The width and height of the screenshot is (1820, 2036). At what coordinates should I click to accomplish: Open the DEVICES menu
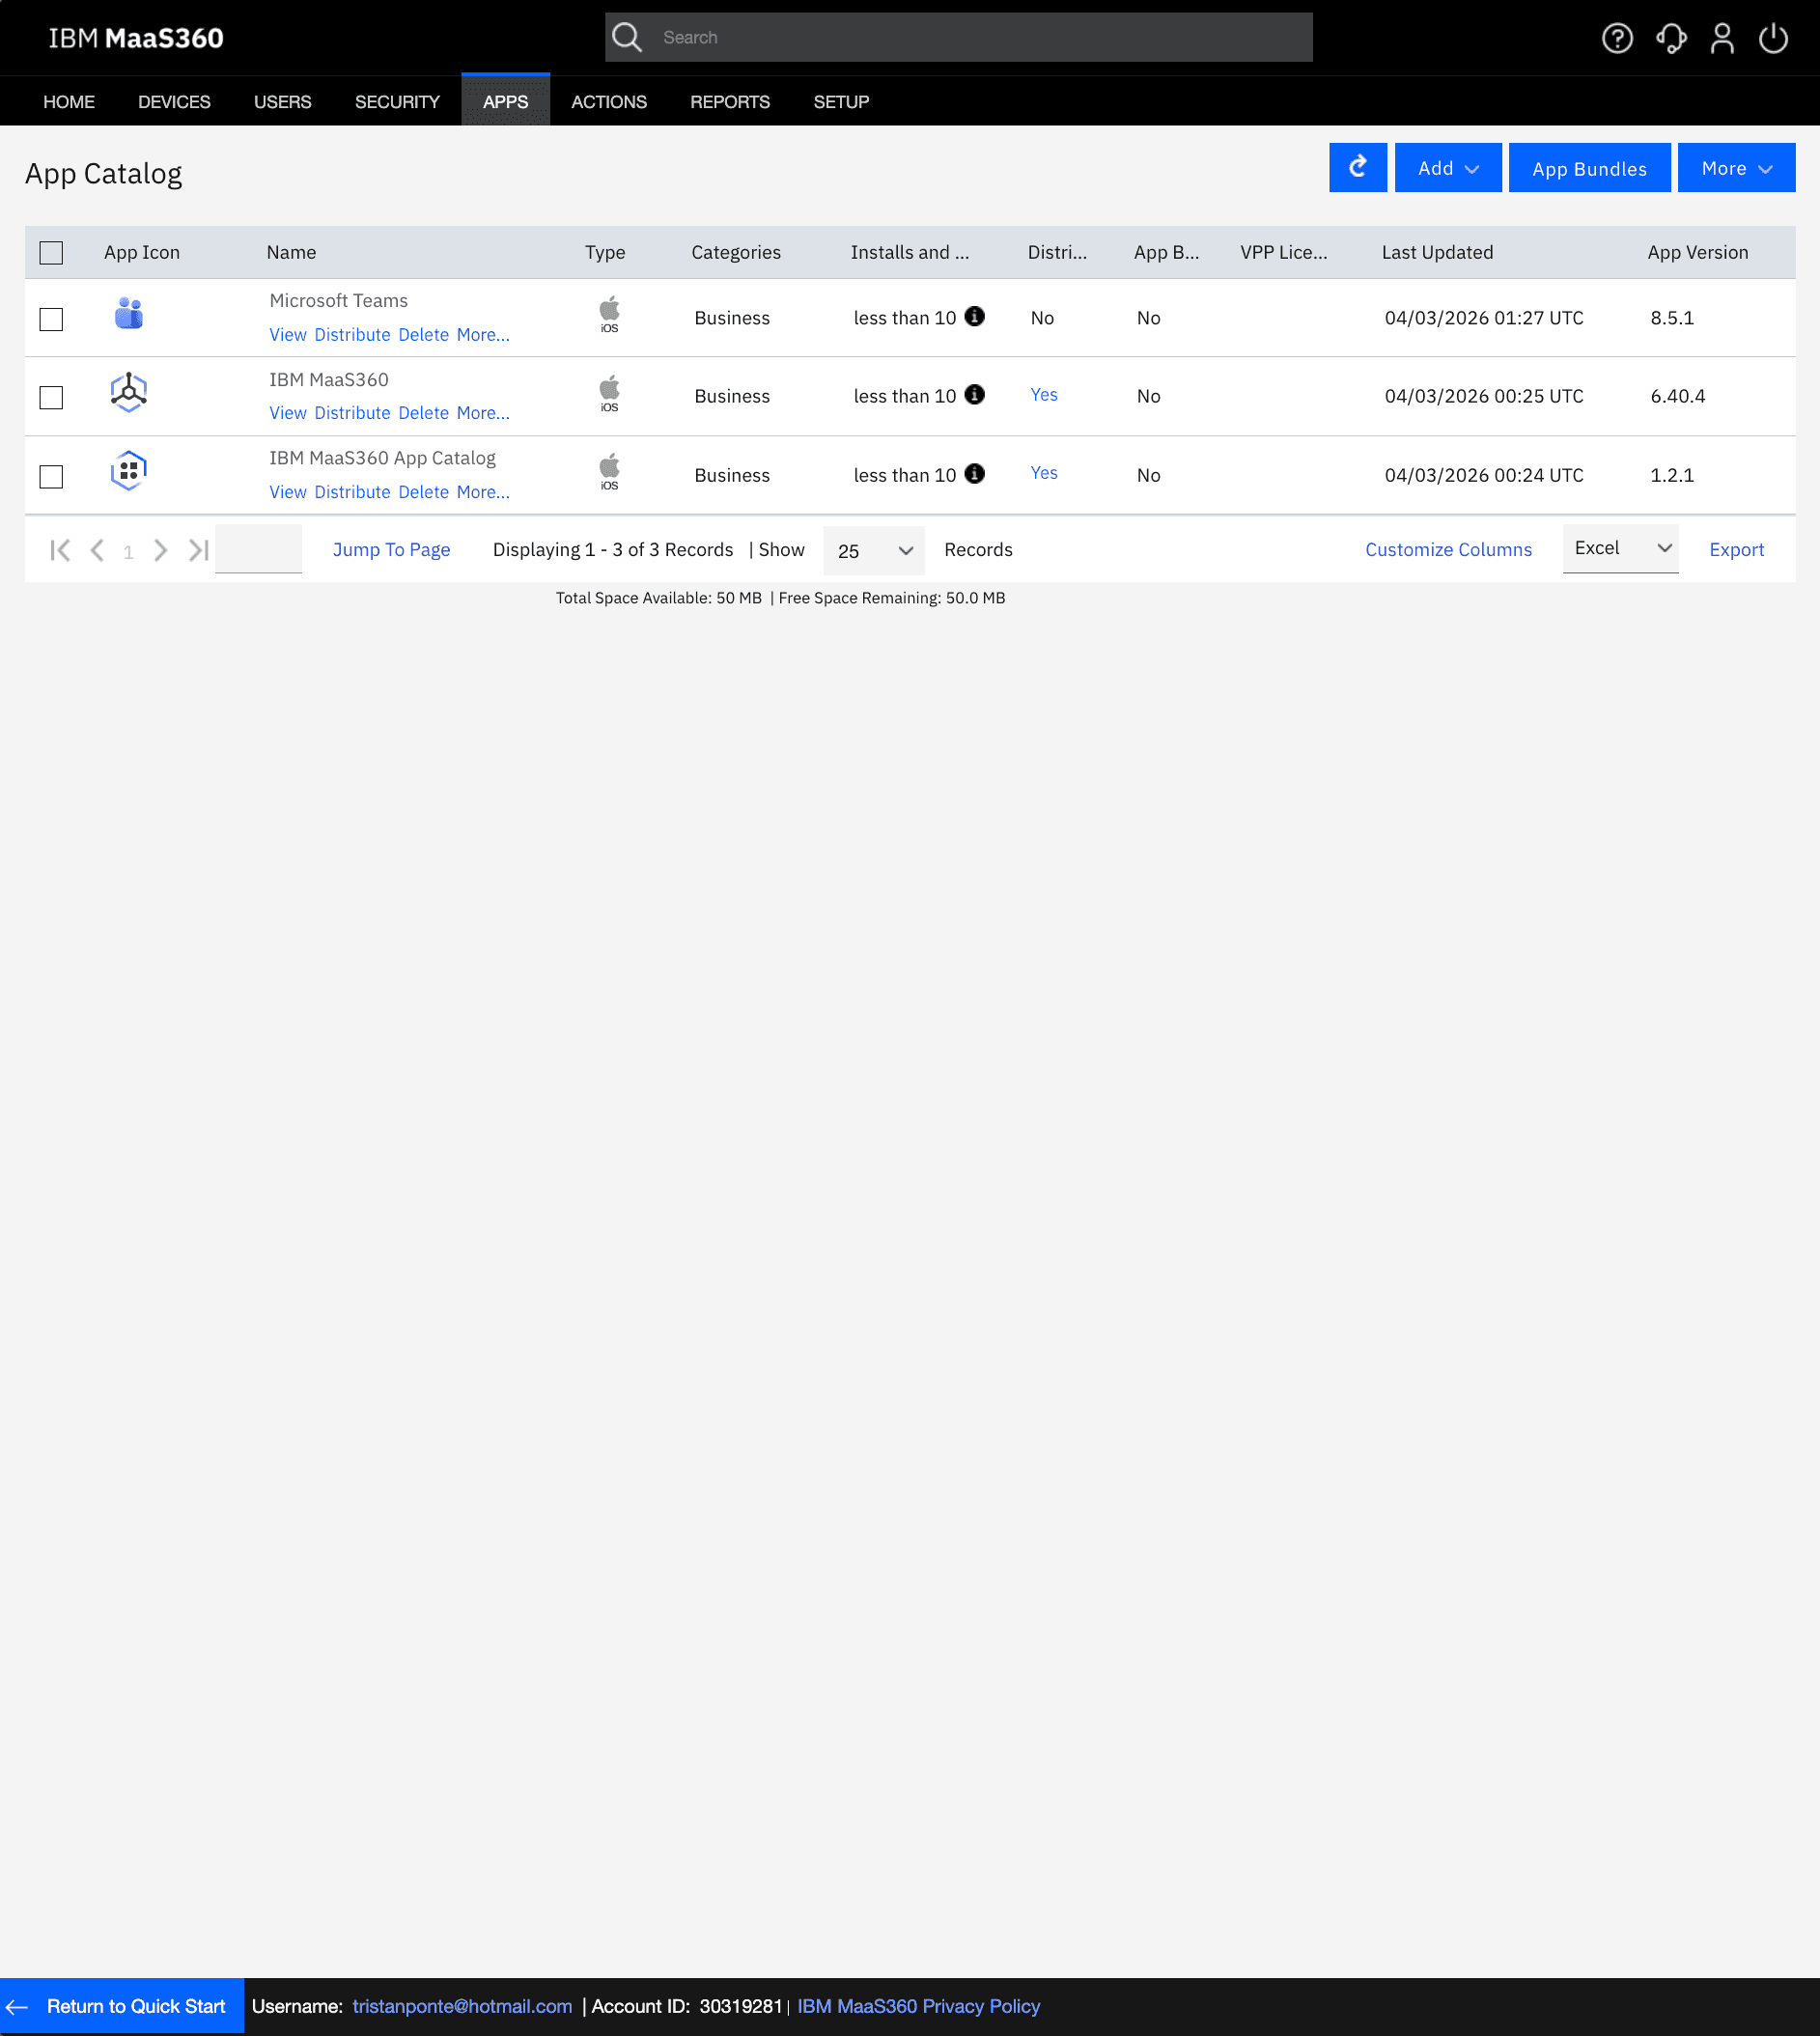coord(174,102)
